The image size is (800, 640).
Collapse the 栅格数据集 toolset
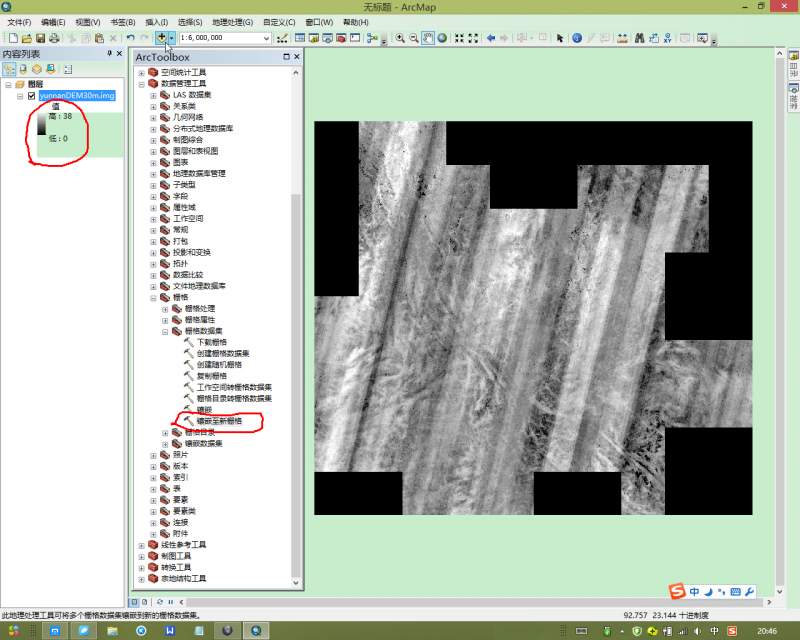click(165, 331)
